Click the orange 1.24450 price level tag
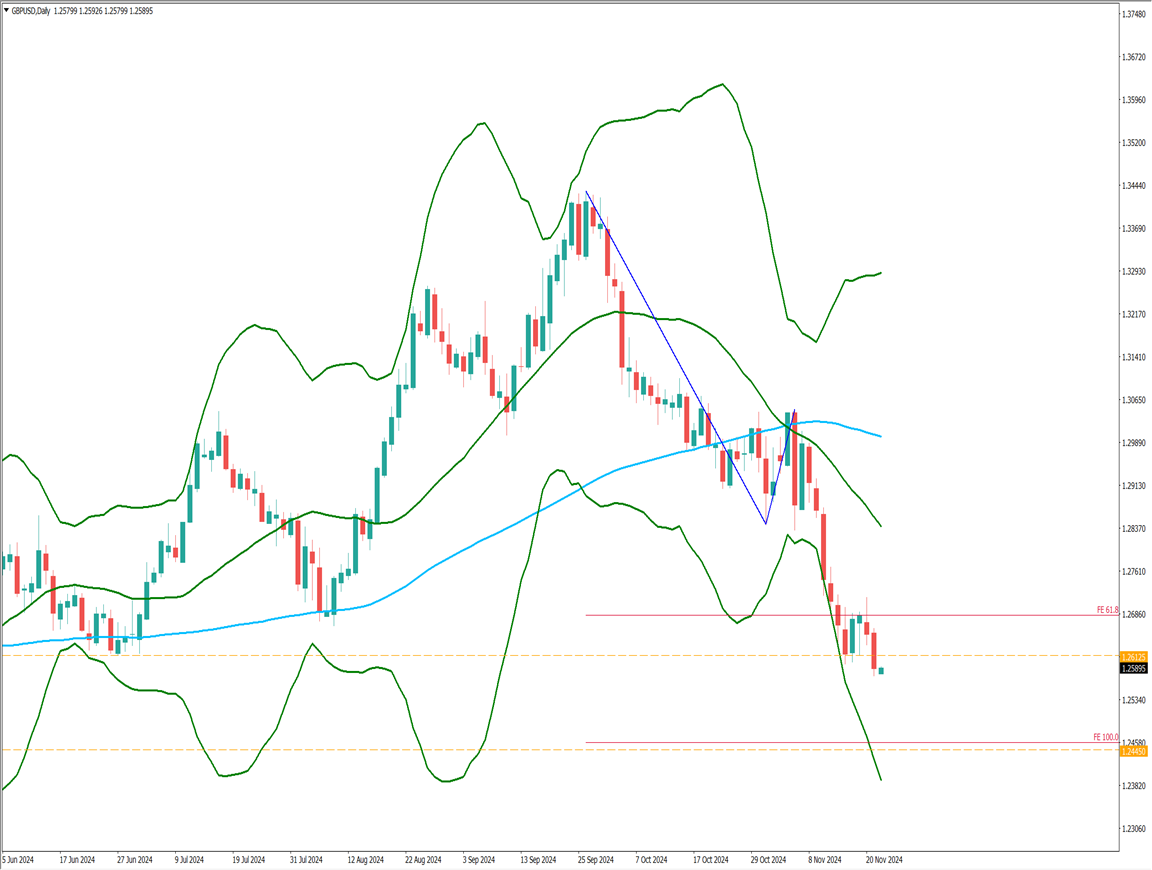Viewport: 1152px width, 870px height. [x=1134, y=750]
